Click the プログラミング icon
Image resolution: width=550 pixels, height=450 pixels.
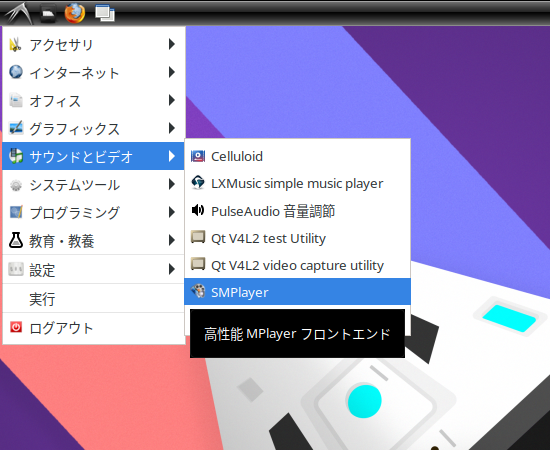pos(16,213)
